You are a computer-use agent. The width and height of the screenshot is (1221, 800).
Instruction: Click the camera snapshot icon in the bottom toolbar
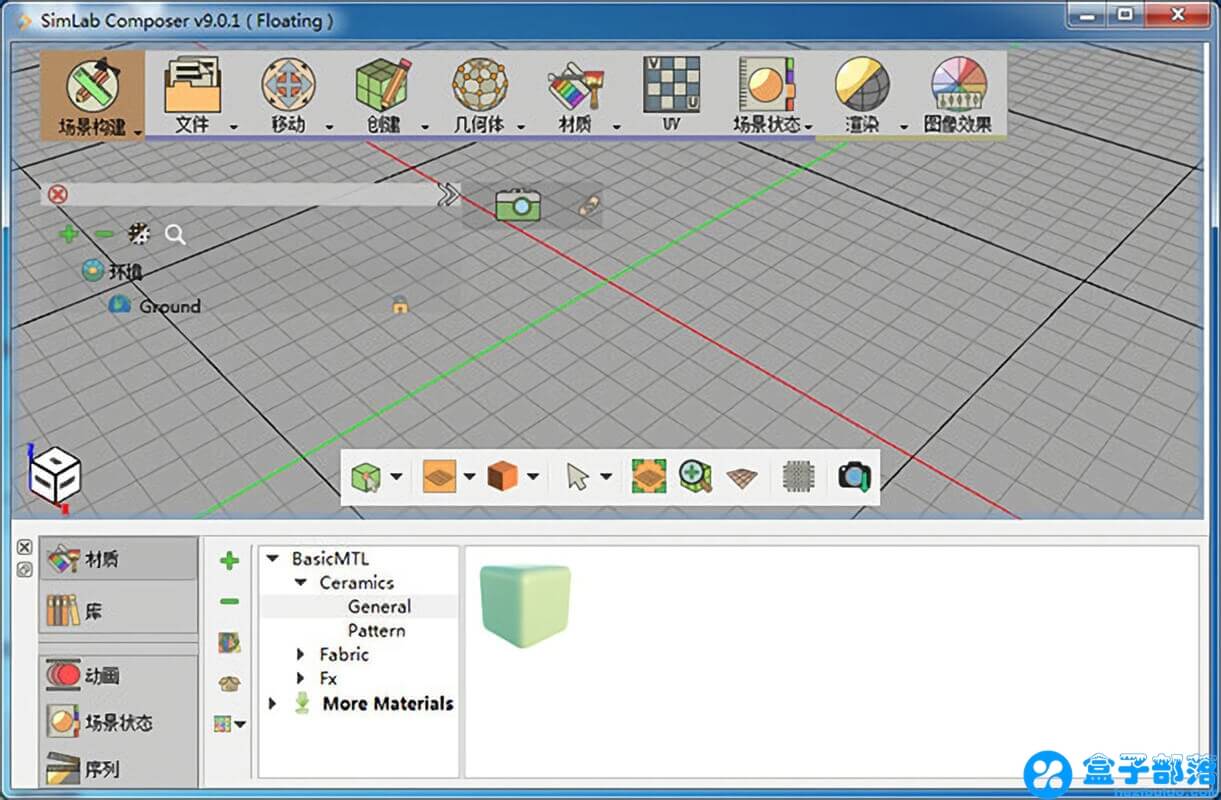(854, 476)
